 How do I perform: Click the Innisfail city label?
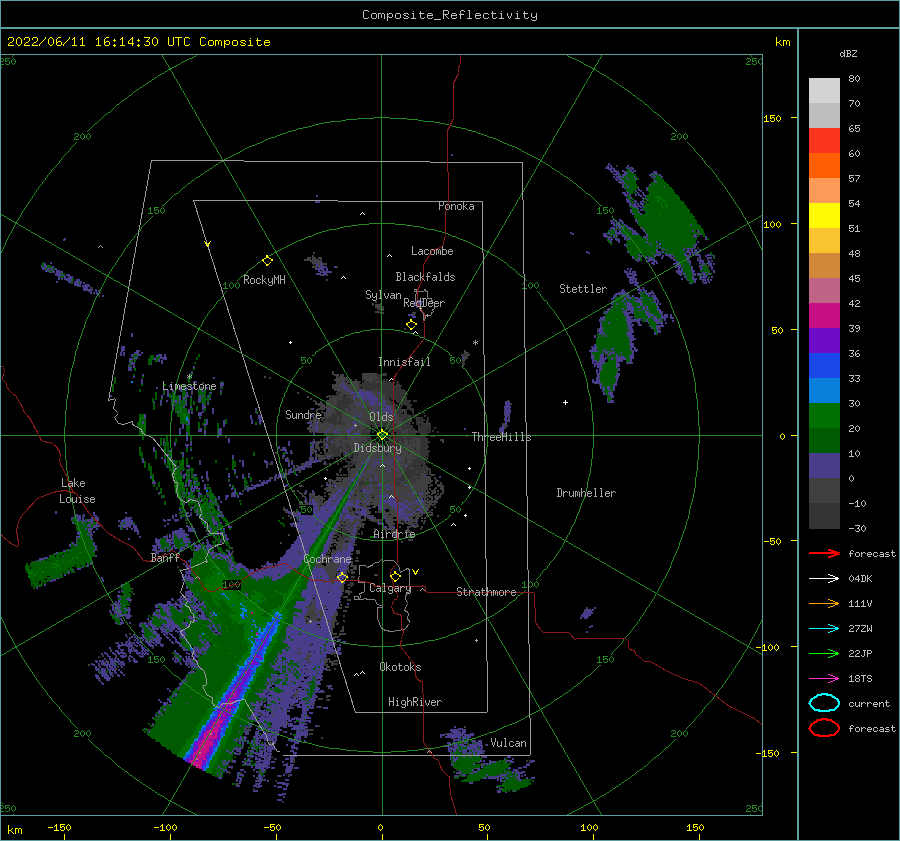(404, 362)
